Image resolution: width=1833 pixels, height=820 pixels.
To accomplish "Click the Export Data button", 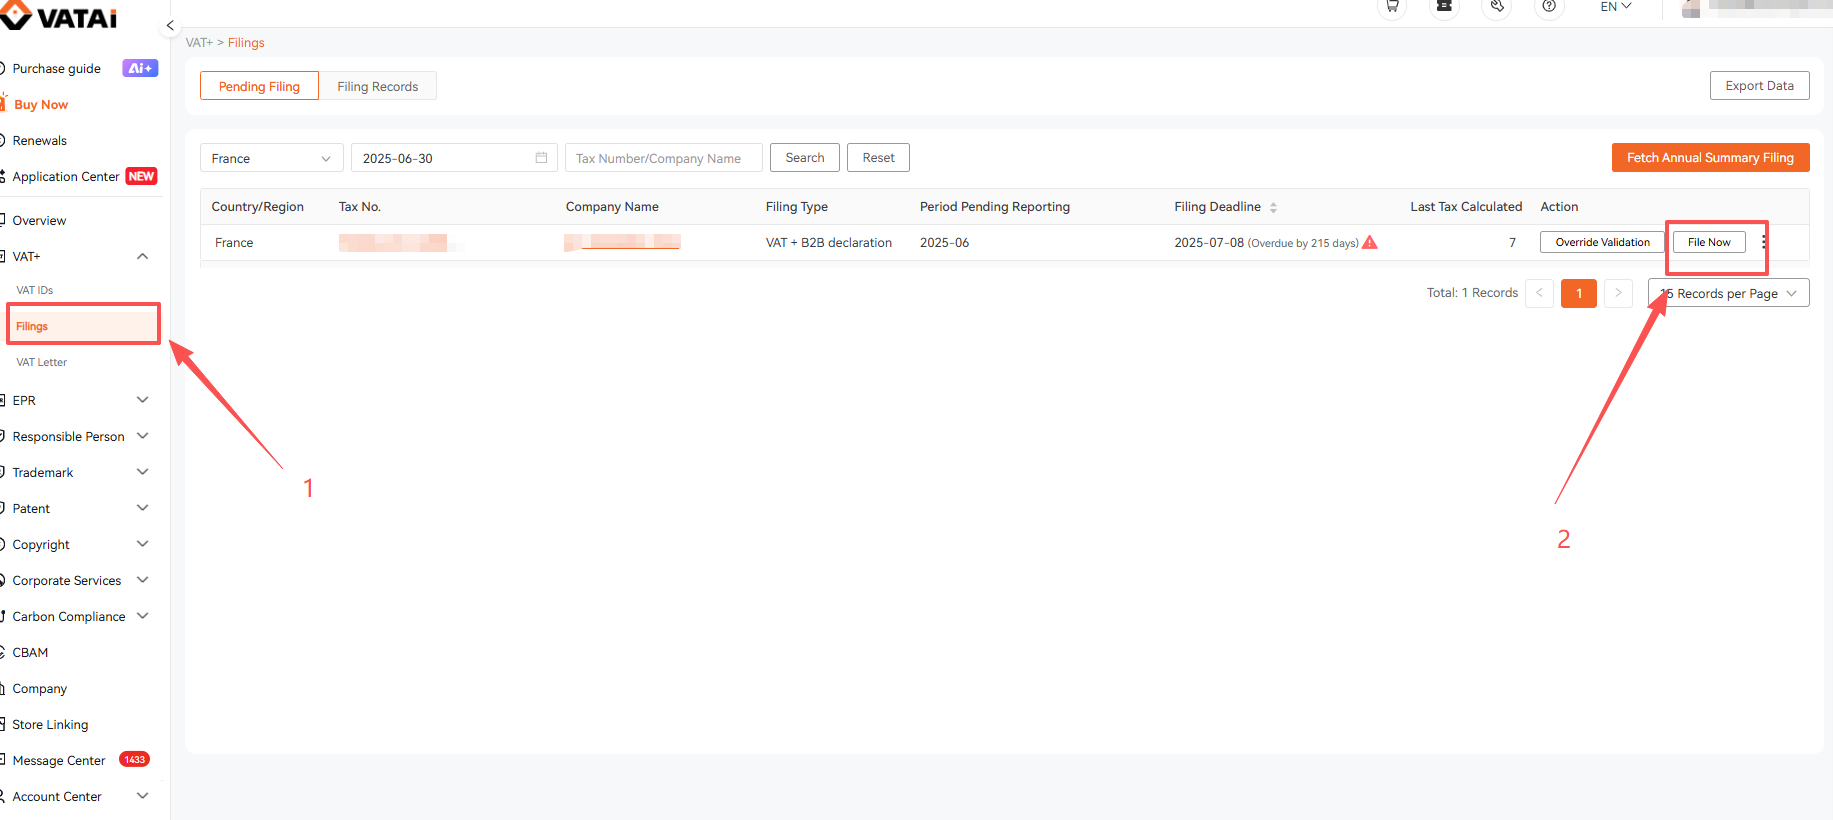I will pos(1759,86).
